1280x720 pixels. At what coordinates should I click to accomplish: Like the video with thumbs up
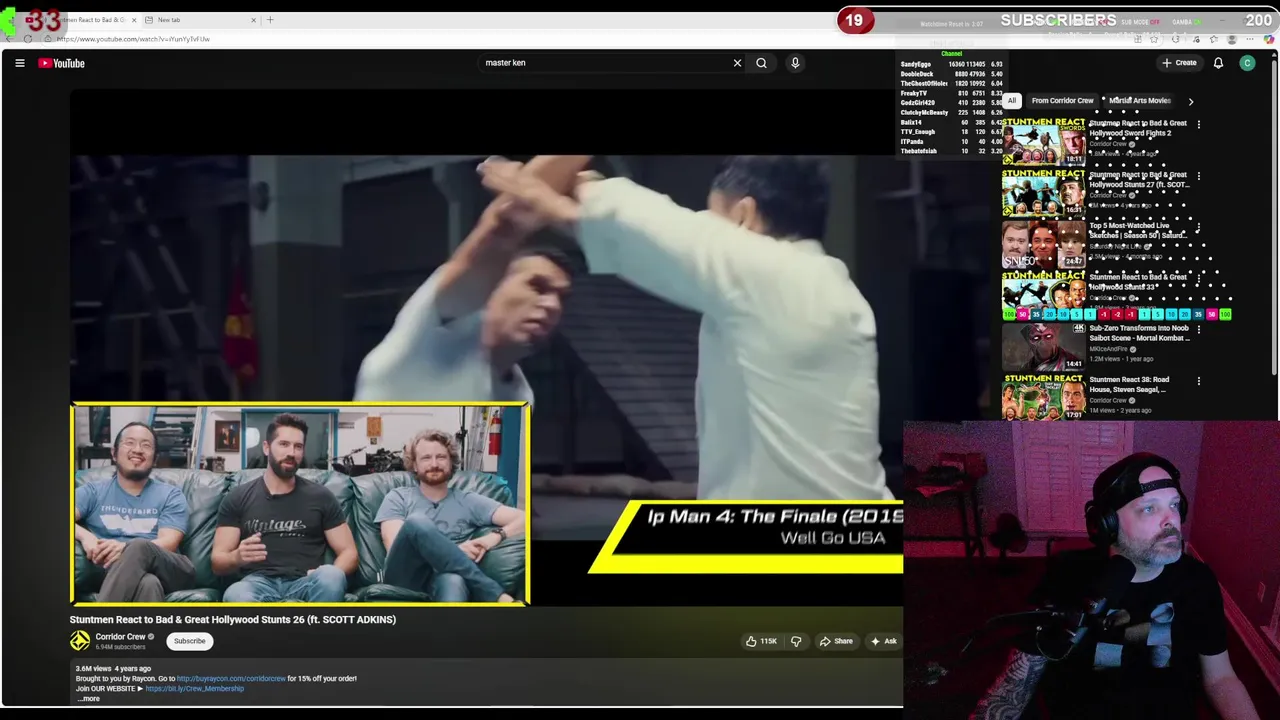(x=761, y=641)
